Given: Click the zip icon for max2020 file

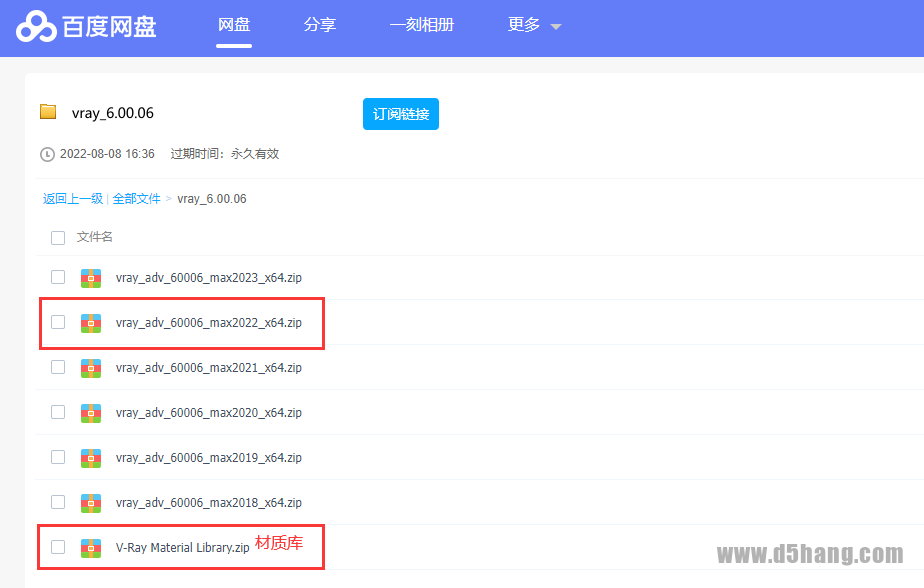Looking at the screenshot, I should [91, 412].
